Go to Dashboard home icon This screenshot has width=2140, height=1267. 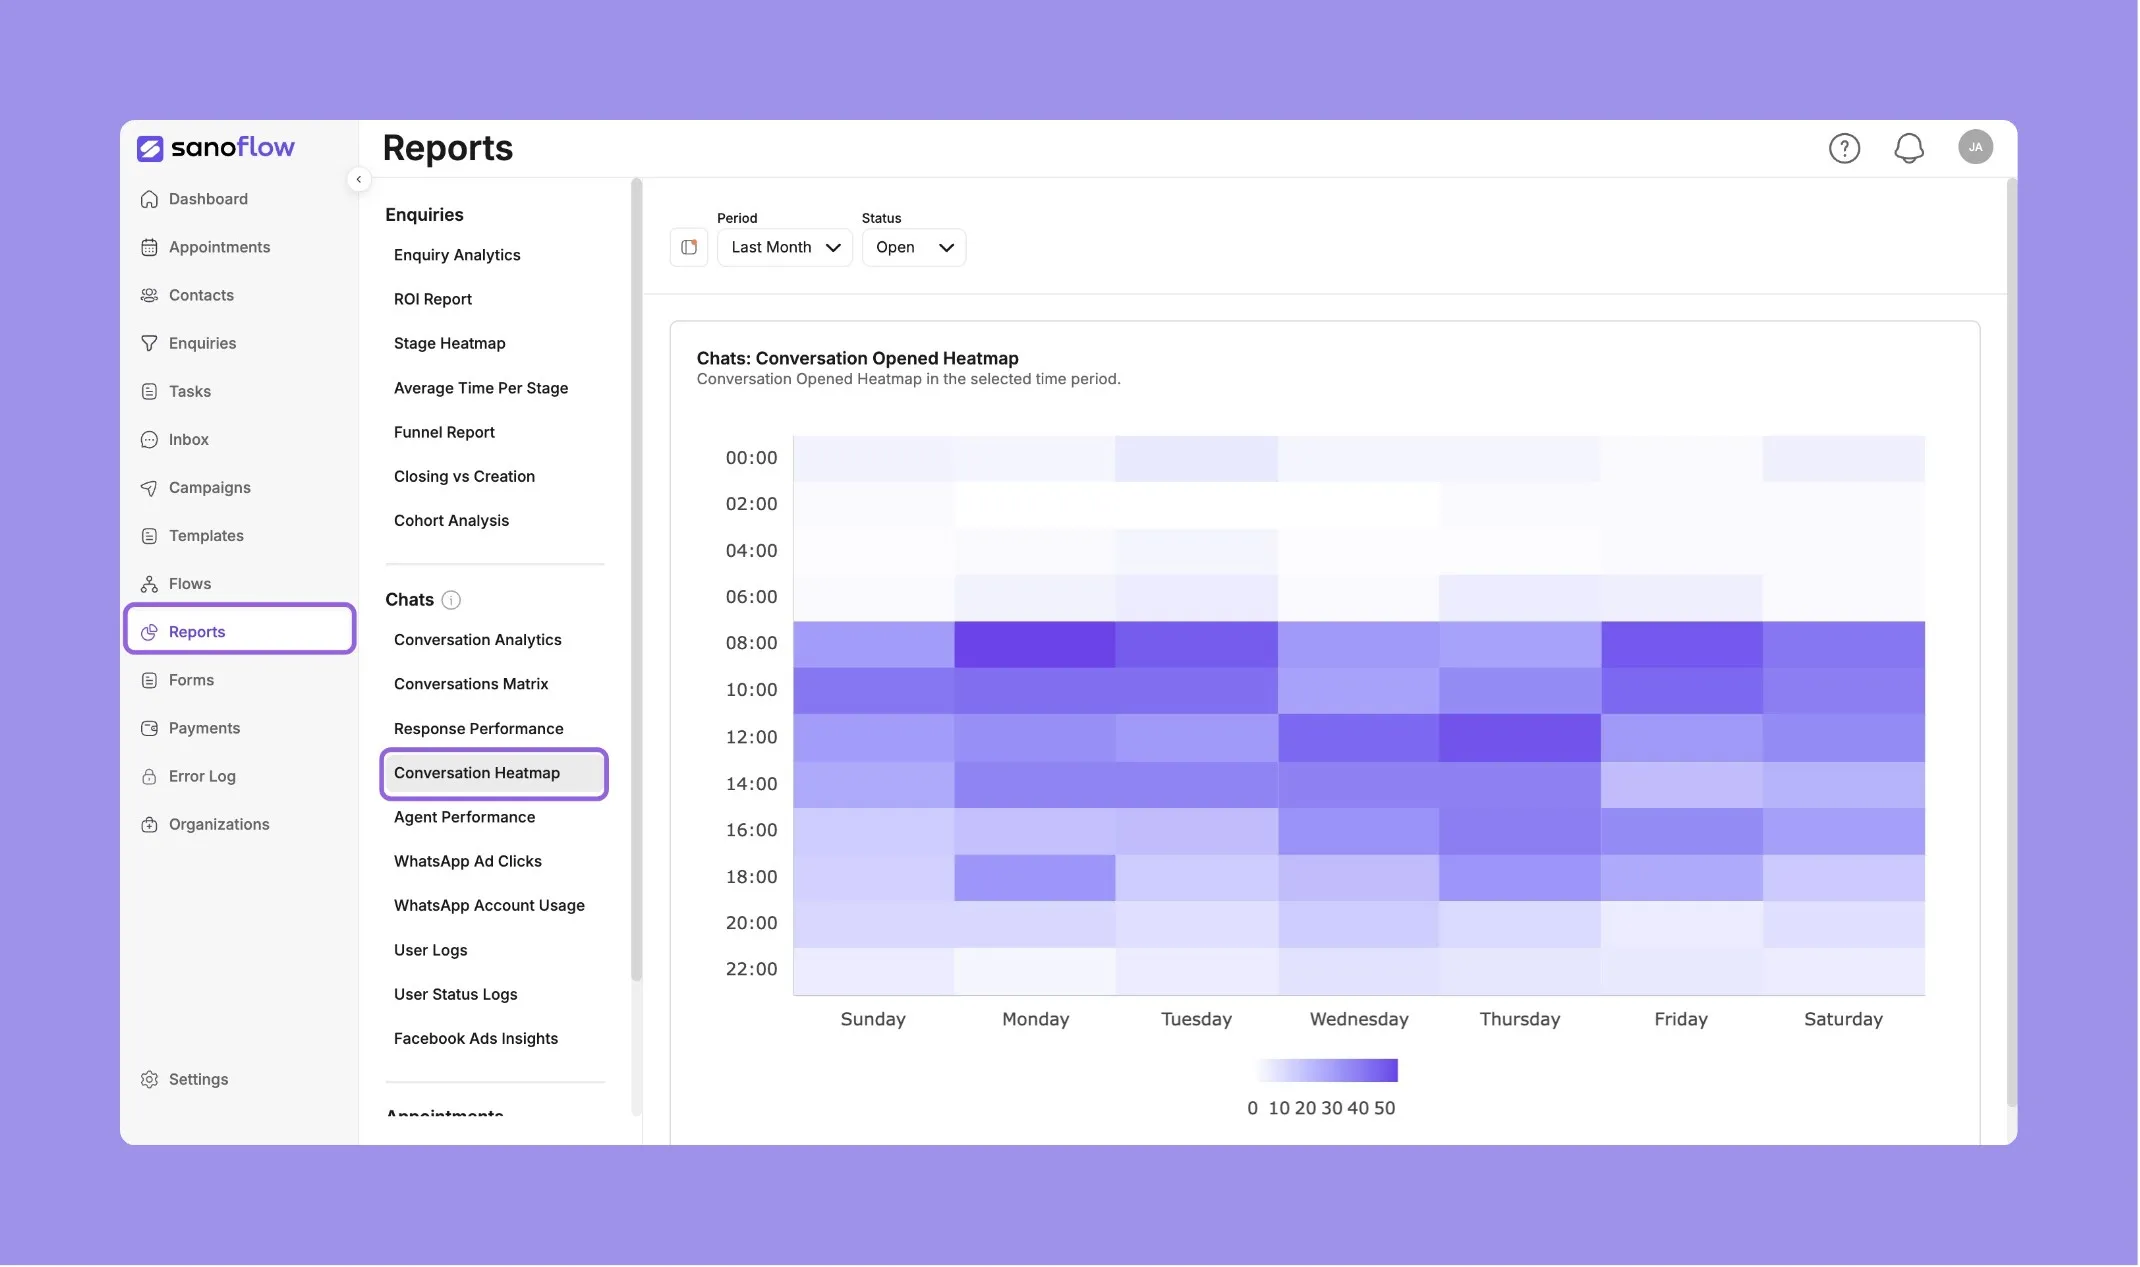[149, 199]
